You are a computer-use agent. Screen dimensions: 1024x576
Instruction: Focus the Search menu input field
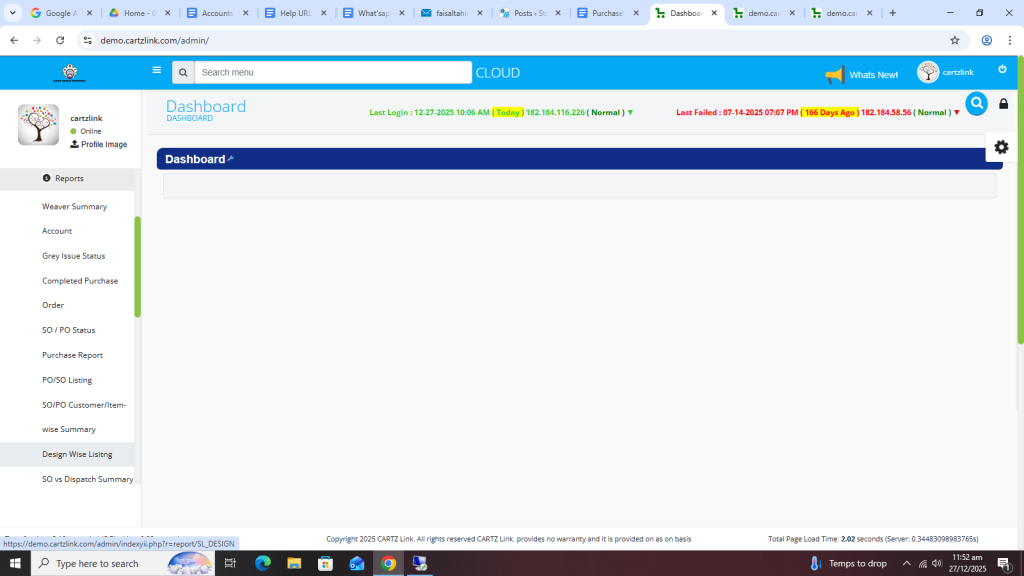coord(332,73)
